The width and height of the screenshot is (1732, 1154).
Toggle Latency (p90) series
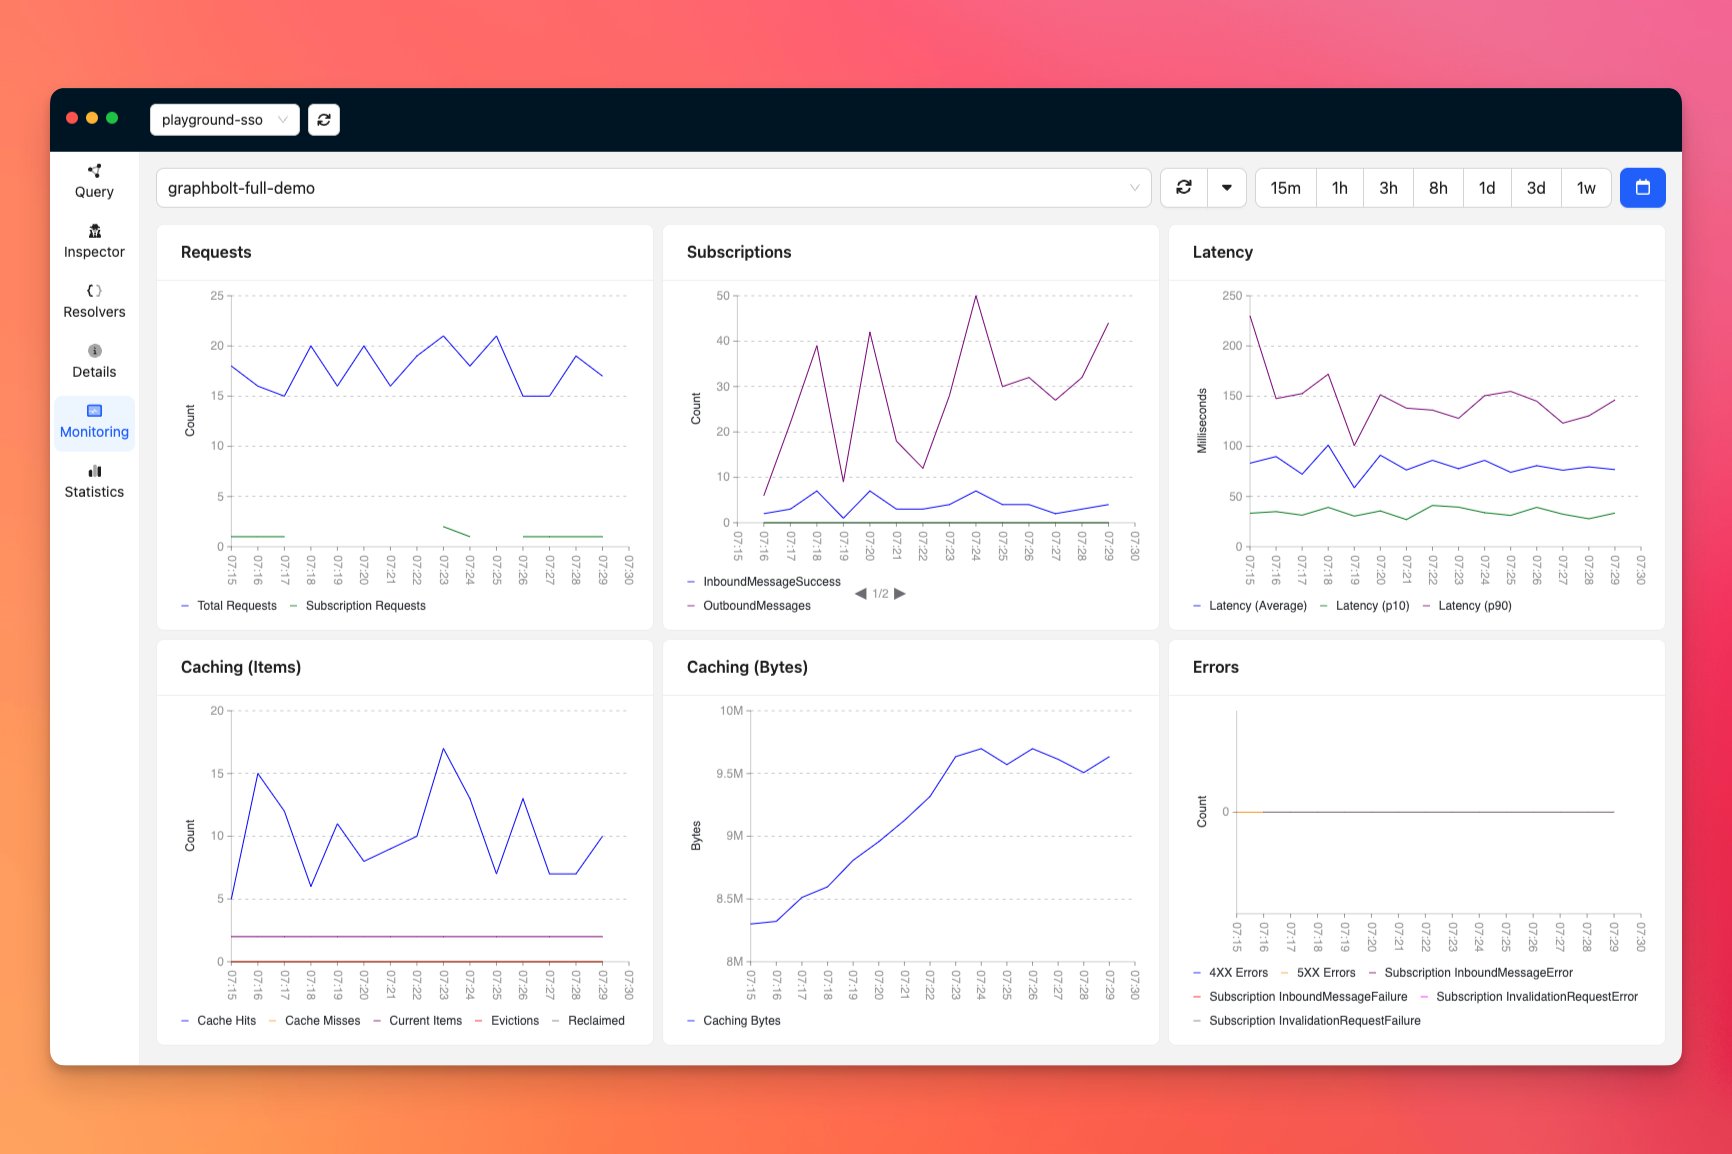coord(1467,606)
